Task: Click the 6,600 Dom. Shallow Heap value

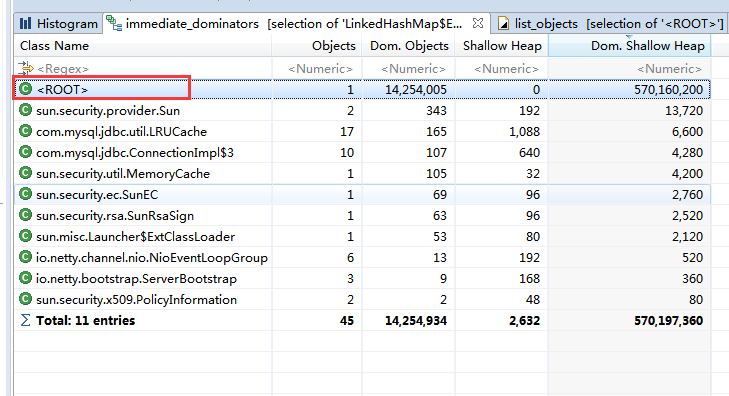Action: [687, 132]
